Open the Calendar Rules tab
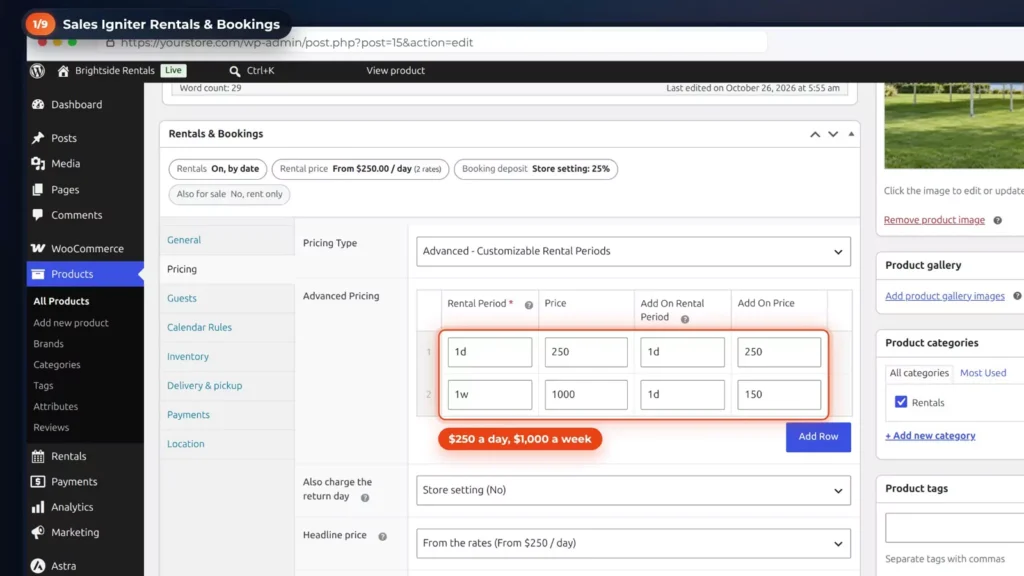The width and height of the screenshot is (1024, 576). pyautogui.click(x=199, y=327)
